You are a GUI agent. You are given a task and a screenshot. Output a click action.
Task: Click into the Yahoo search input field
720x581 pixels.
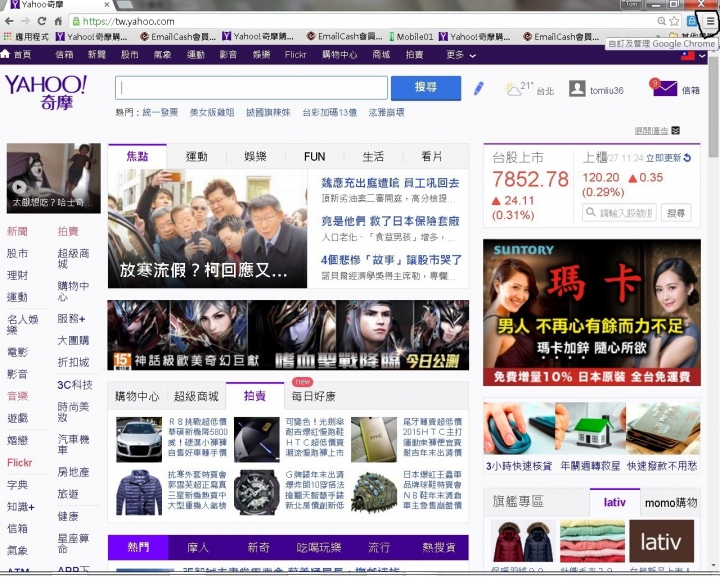coord(251,88)
